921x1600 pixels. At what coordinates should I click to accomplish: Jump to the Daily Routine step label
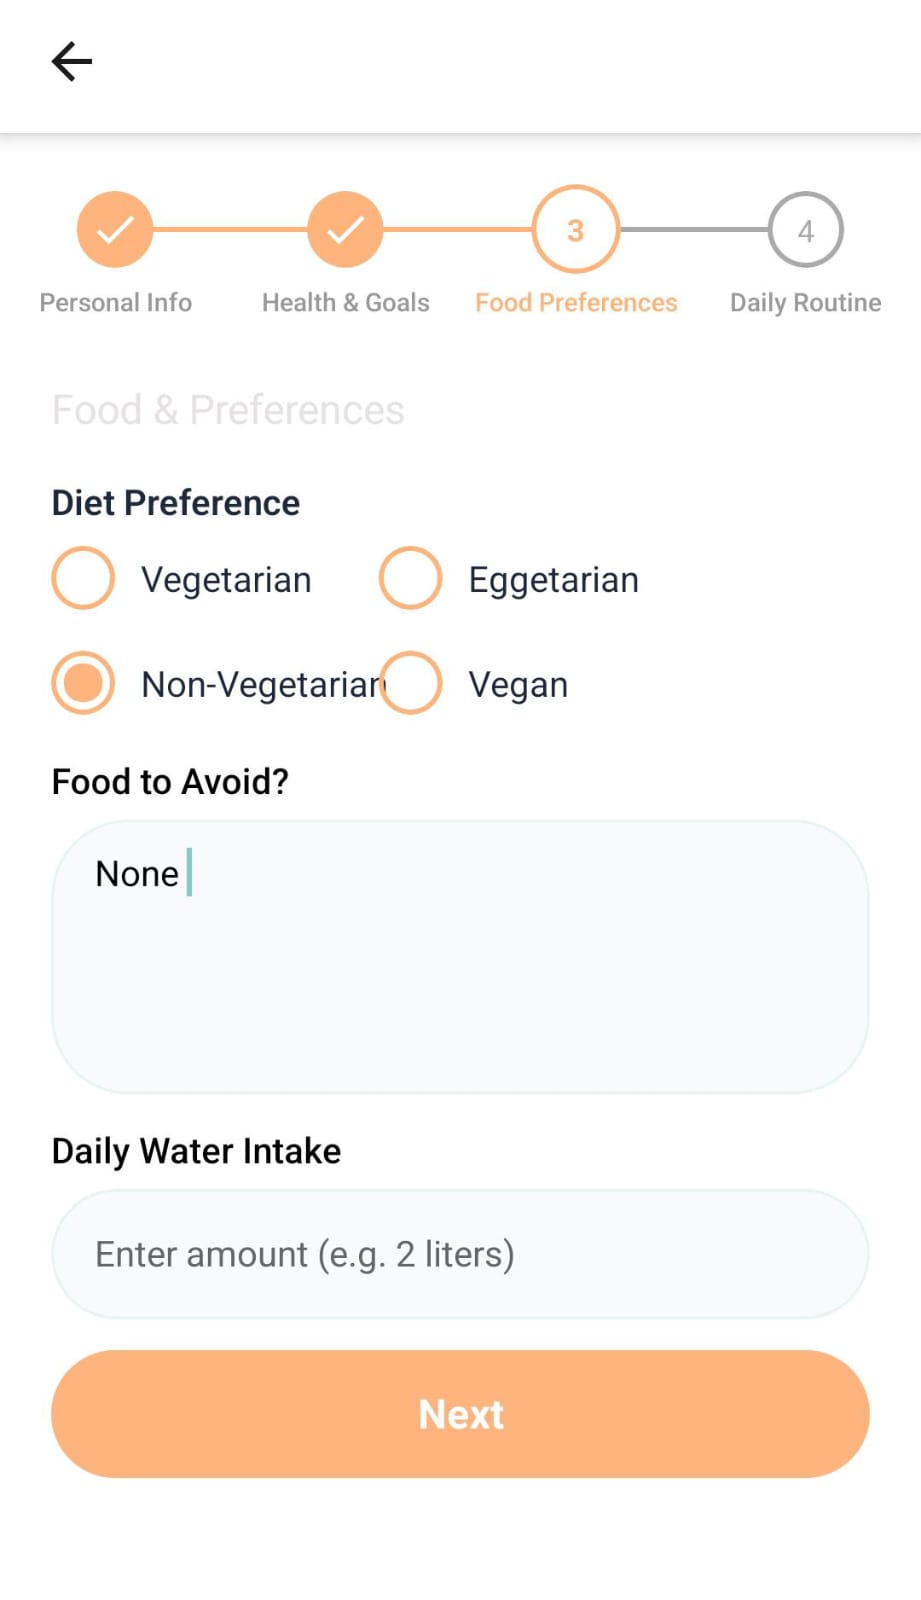pyautogui.click(x=805, y=302)
